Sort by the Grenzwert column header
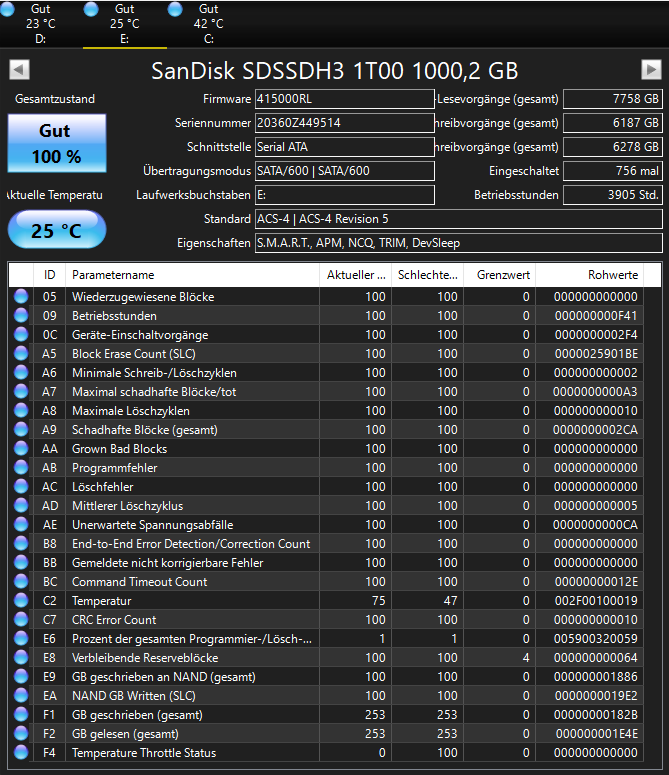This screenshot has width=669, height=775. (500, 275)
